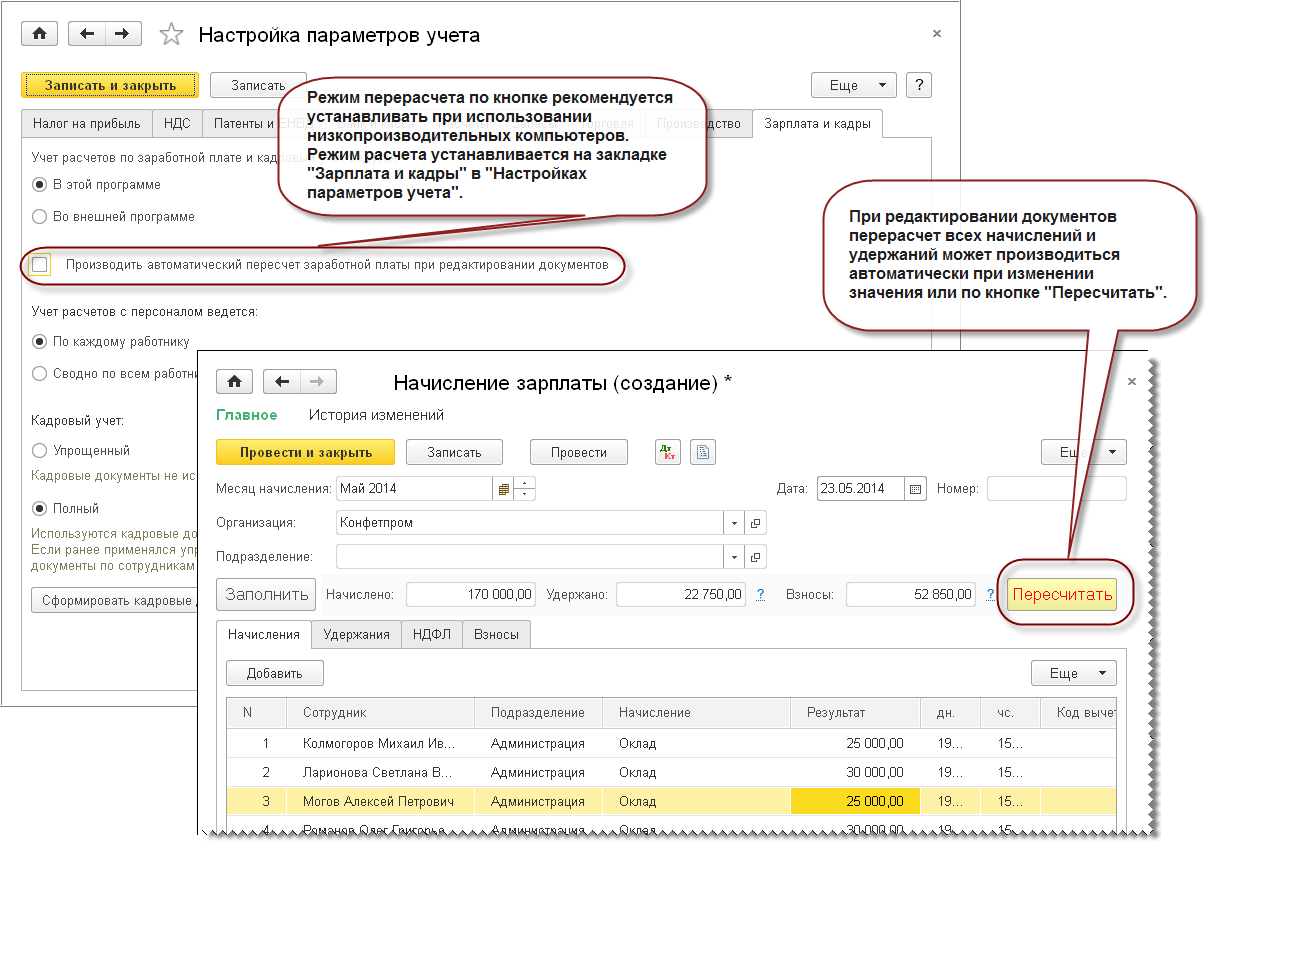Switch to the Удержания tab
1291x957 pixels.
point(356,635)
